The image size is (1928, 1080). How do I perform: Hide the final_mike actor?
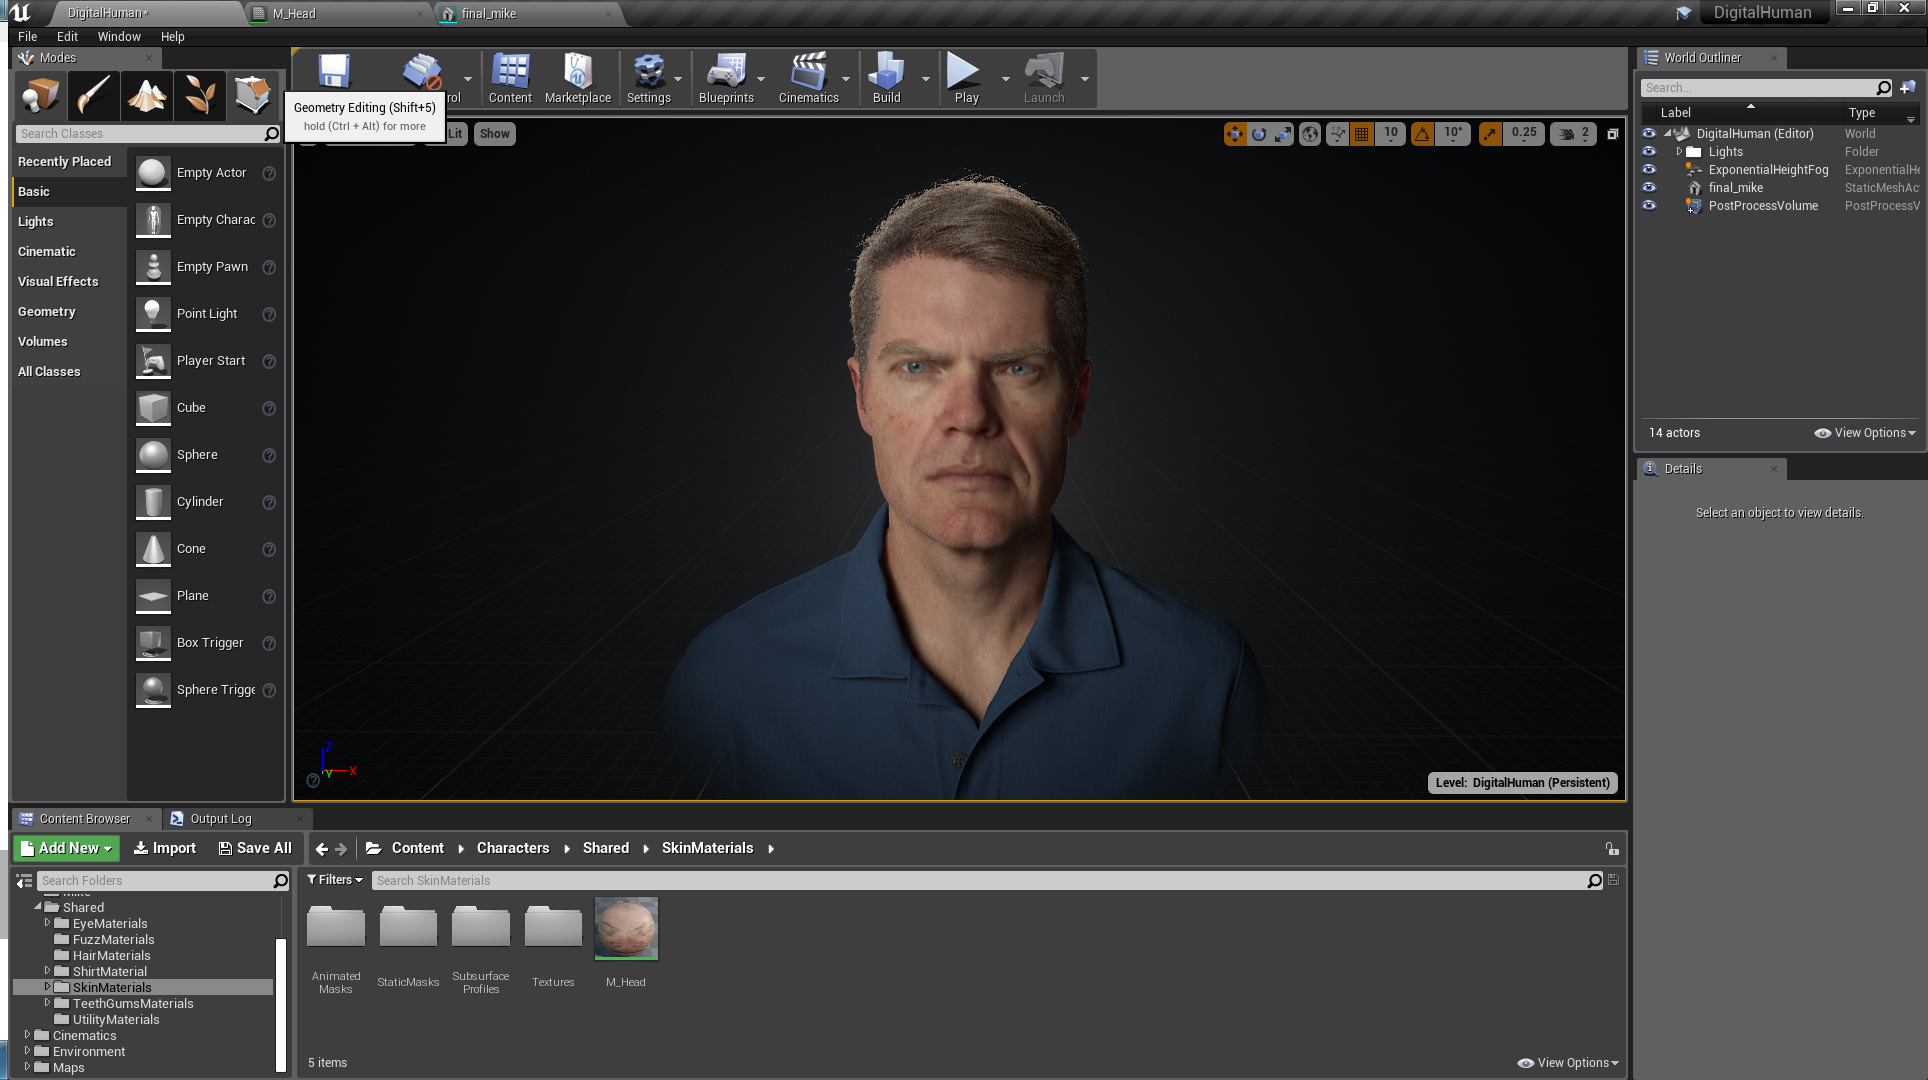pos(1649,187)
